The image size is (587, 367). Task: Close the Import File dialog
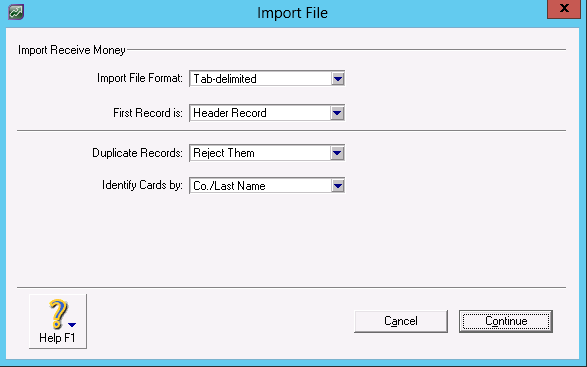pyautogui.click(x=564, y=9)
